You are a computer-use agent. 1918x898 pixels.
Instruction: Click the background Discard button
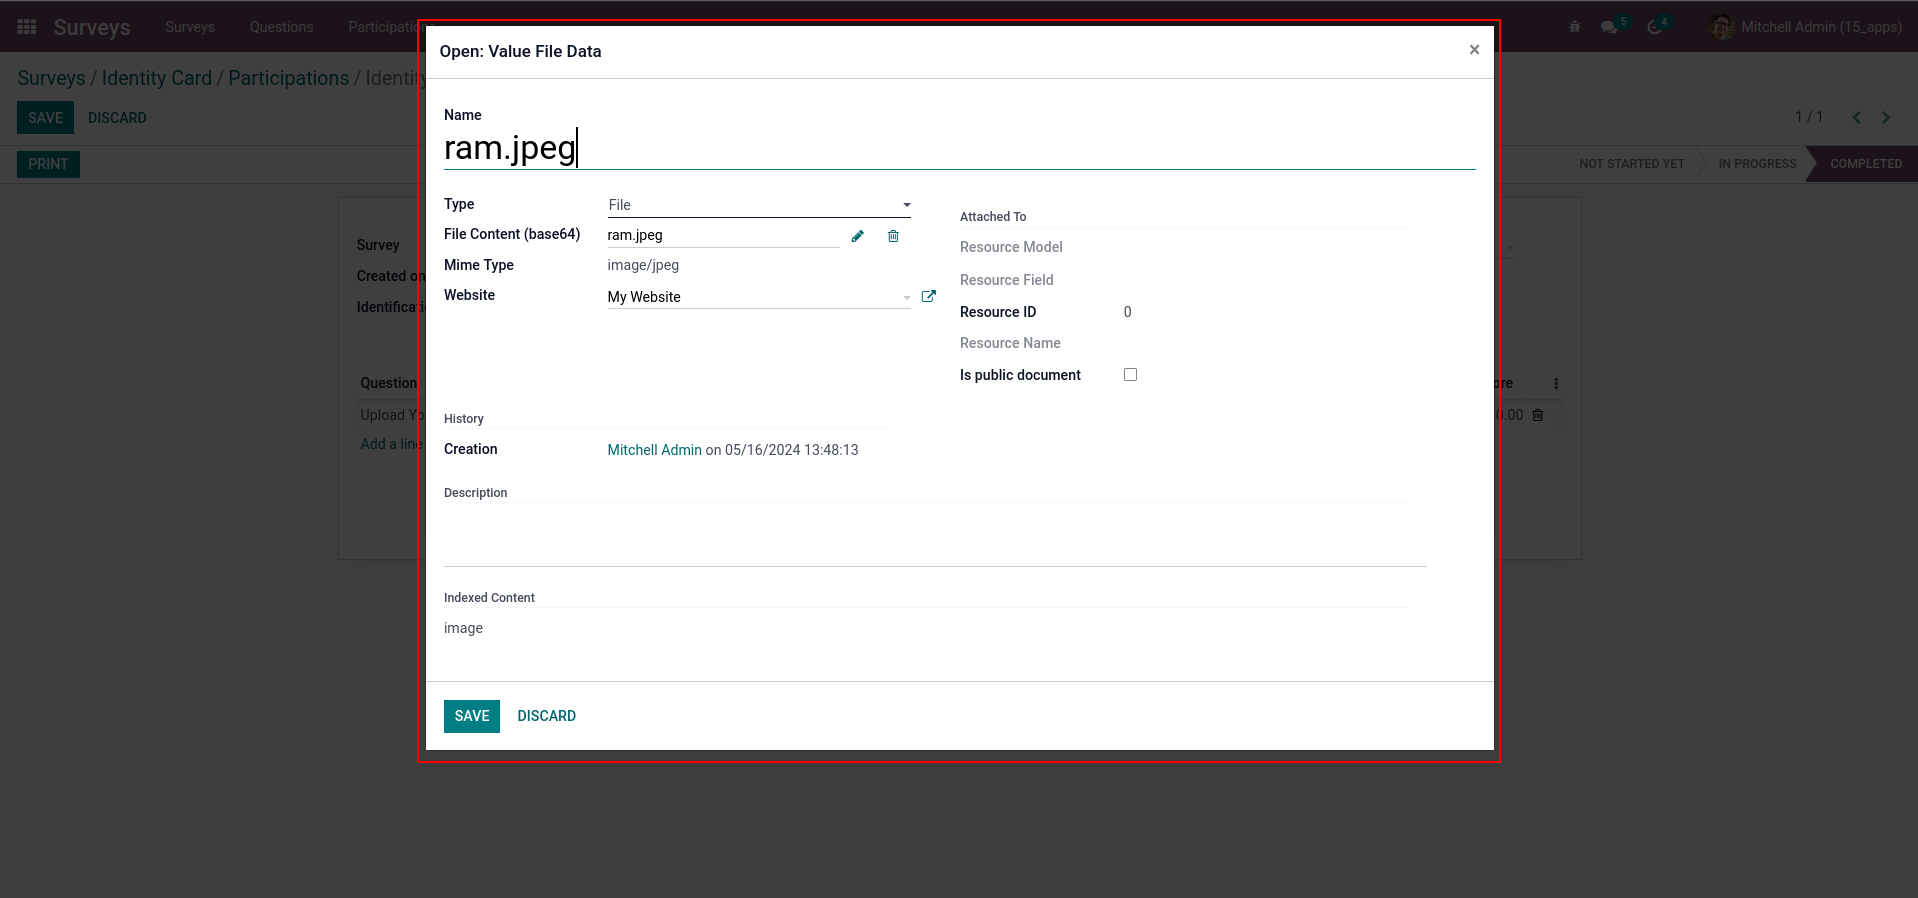(x=117, y=118)
